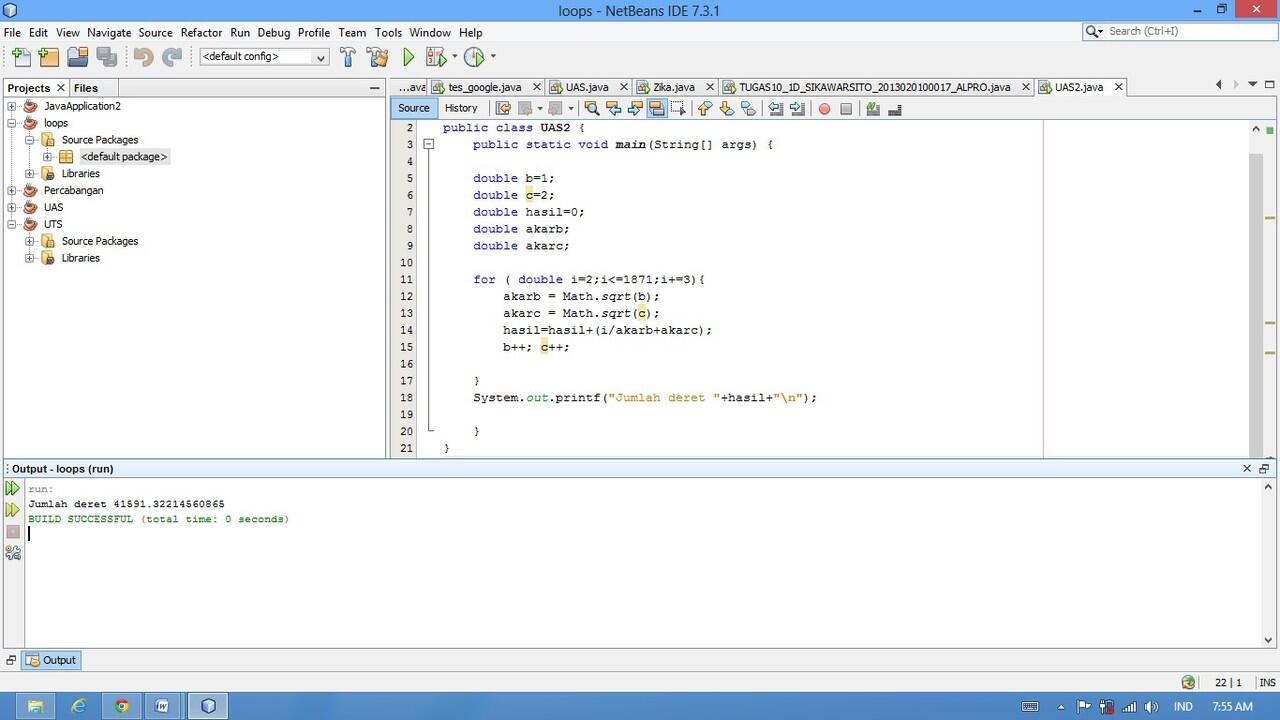This screenshot has height=720, width=1280.
Task: Select the Source view button
Action: tap(413, 108)
